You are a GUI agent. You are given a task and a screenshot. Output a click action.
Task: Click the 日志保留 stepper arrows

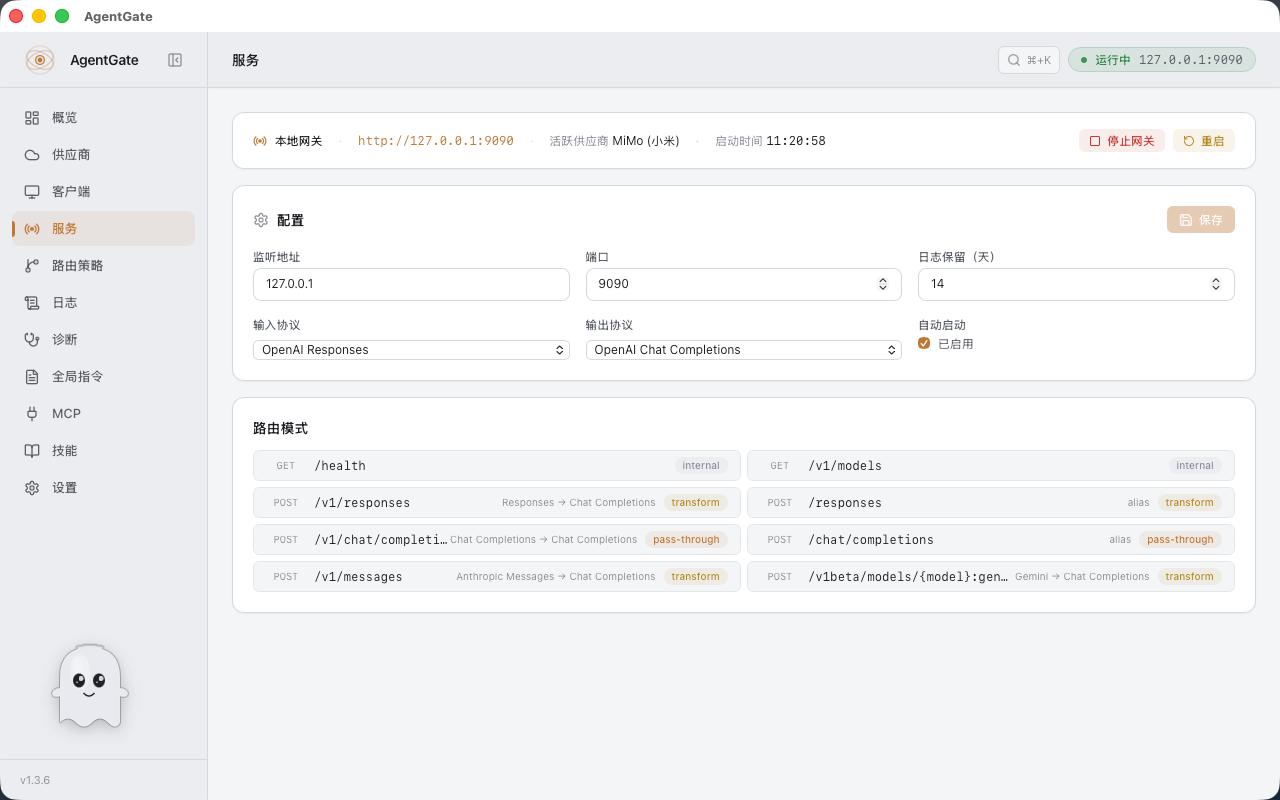(x=1216, y=284)
